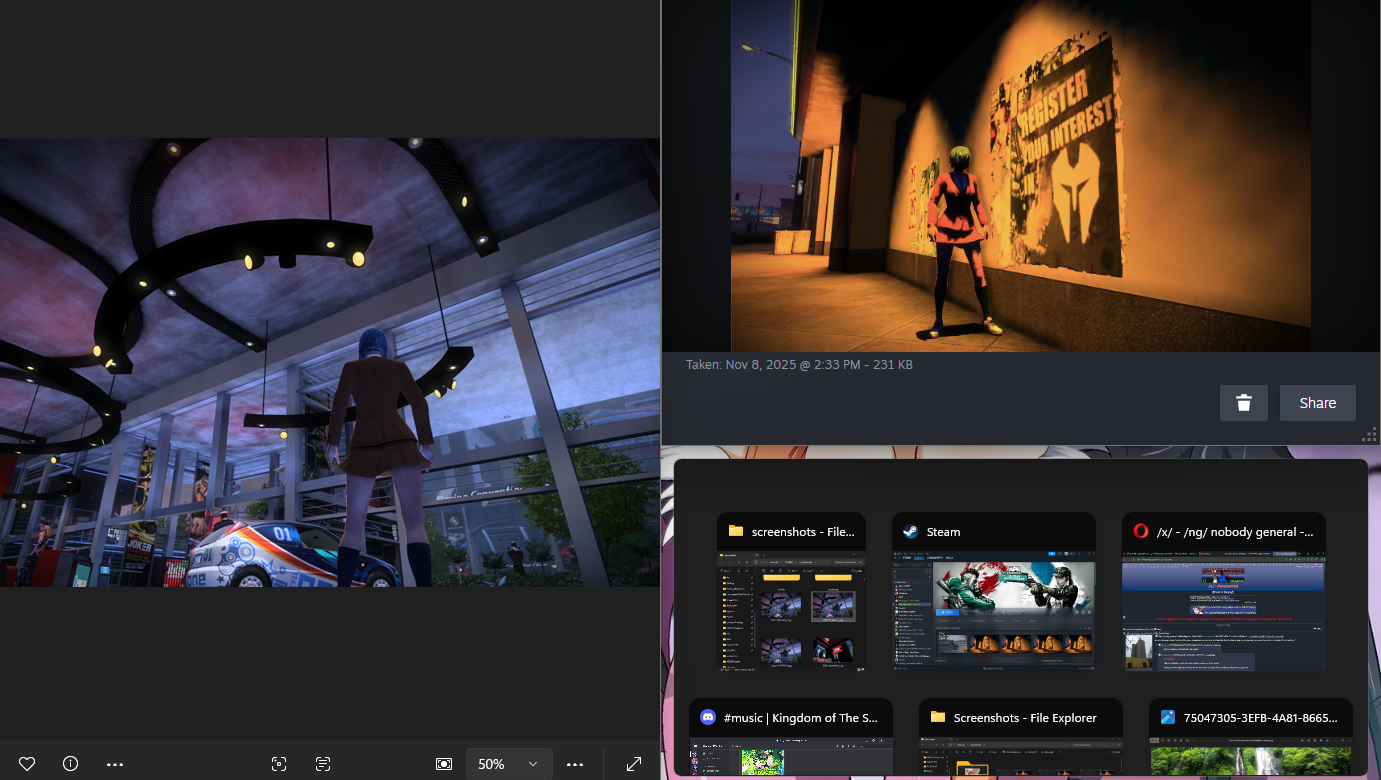This screenshot has width=1381, height=780.
Task: Activate the scan text icon in Photos
Action: click(x=323, y=764)
